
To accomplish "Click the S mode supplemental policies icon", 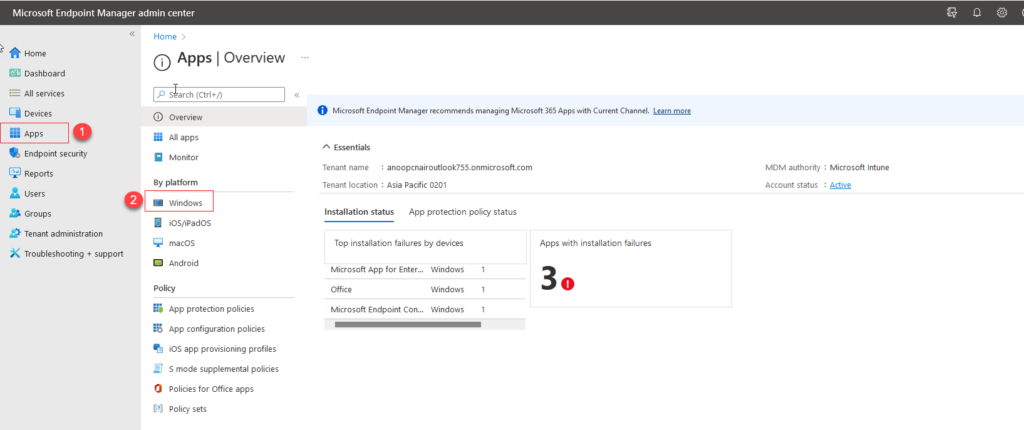I will 157,369.
